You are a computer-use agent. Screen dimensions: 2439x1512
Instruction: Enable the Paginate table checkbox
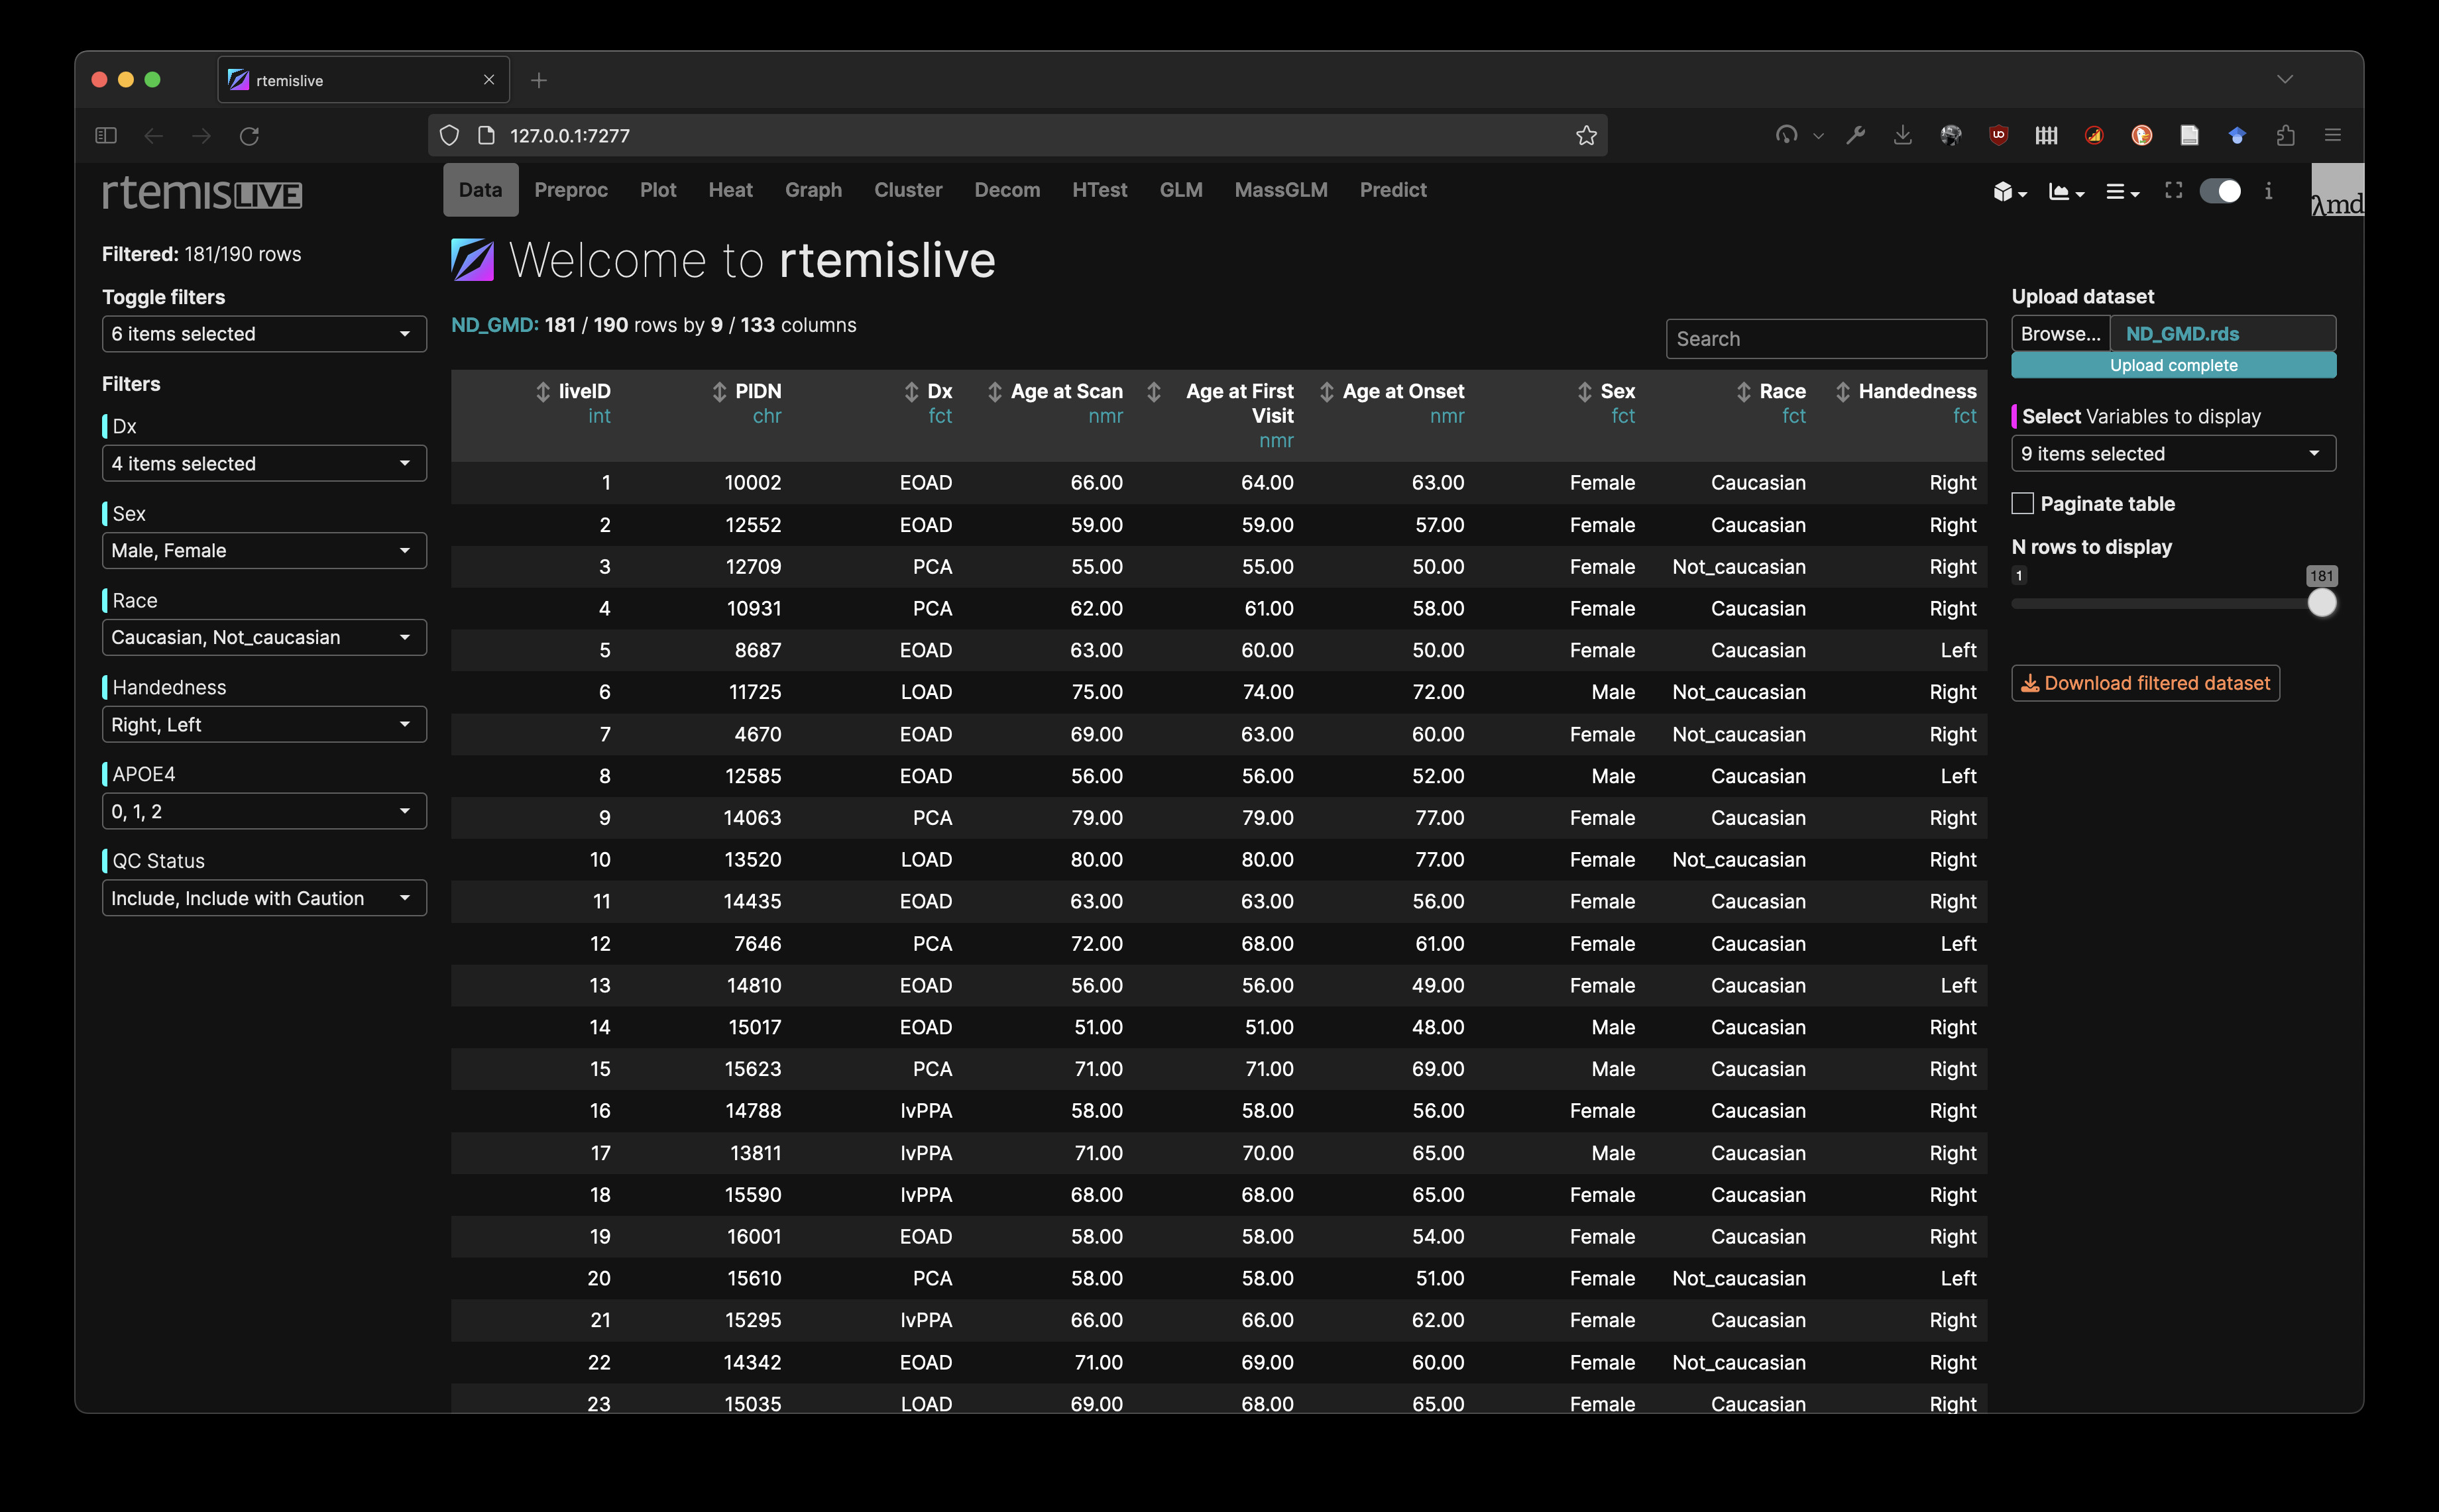(2023, 503)
